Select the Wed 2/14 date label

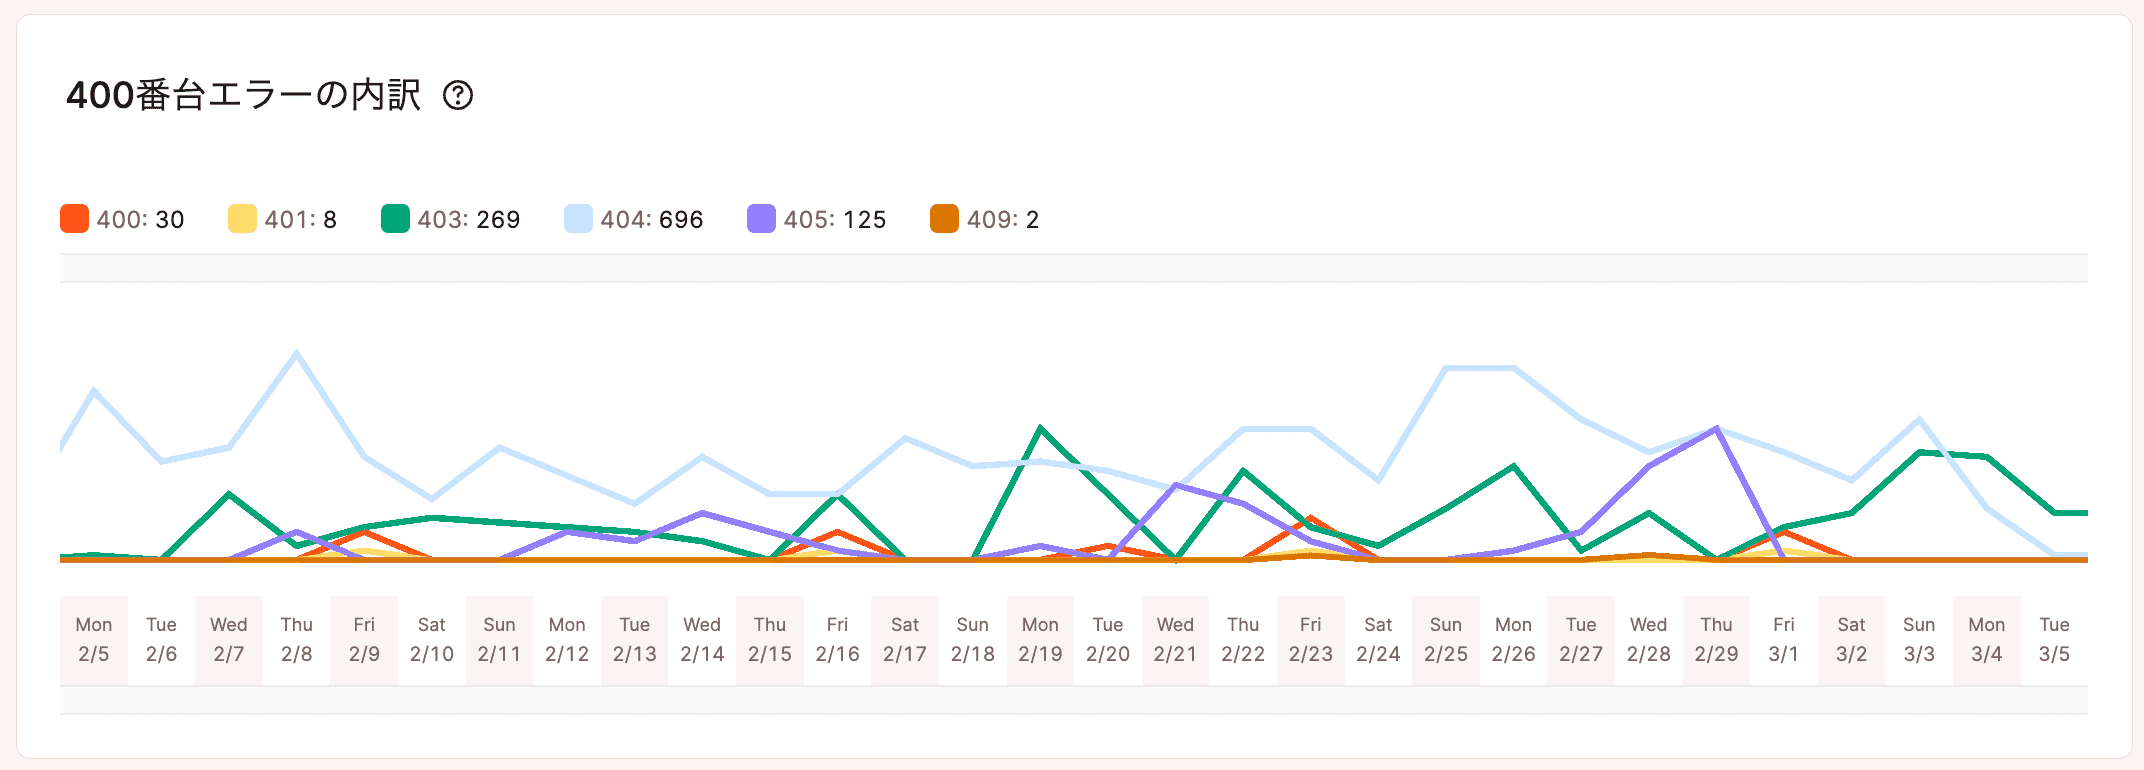click(x=702, y=639)
